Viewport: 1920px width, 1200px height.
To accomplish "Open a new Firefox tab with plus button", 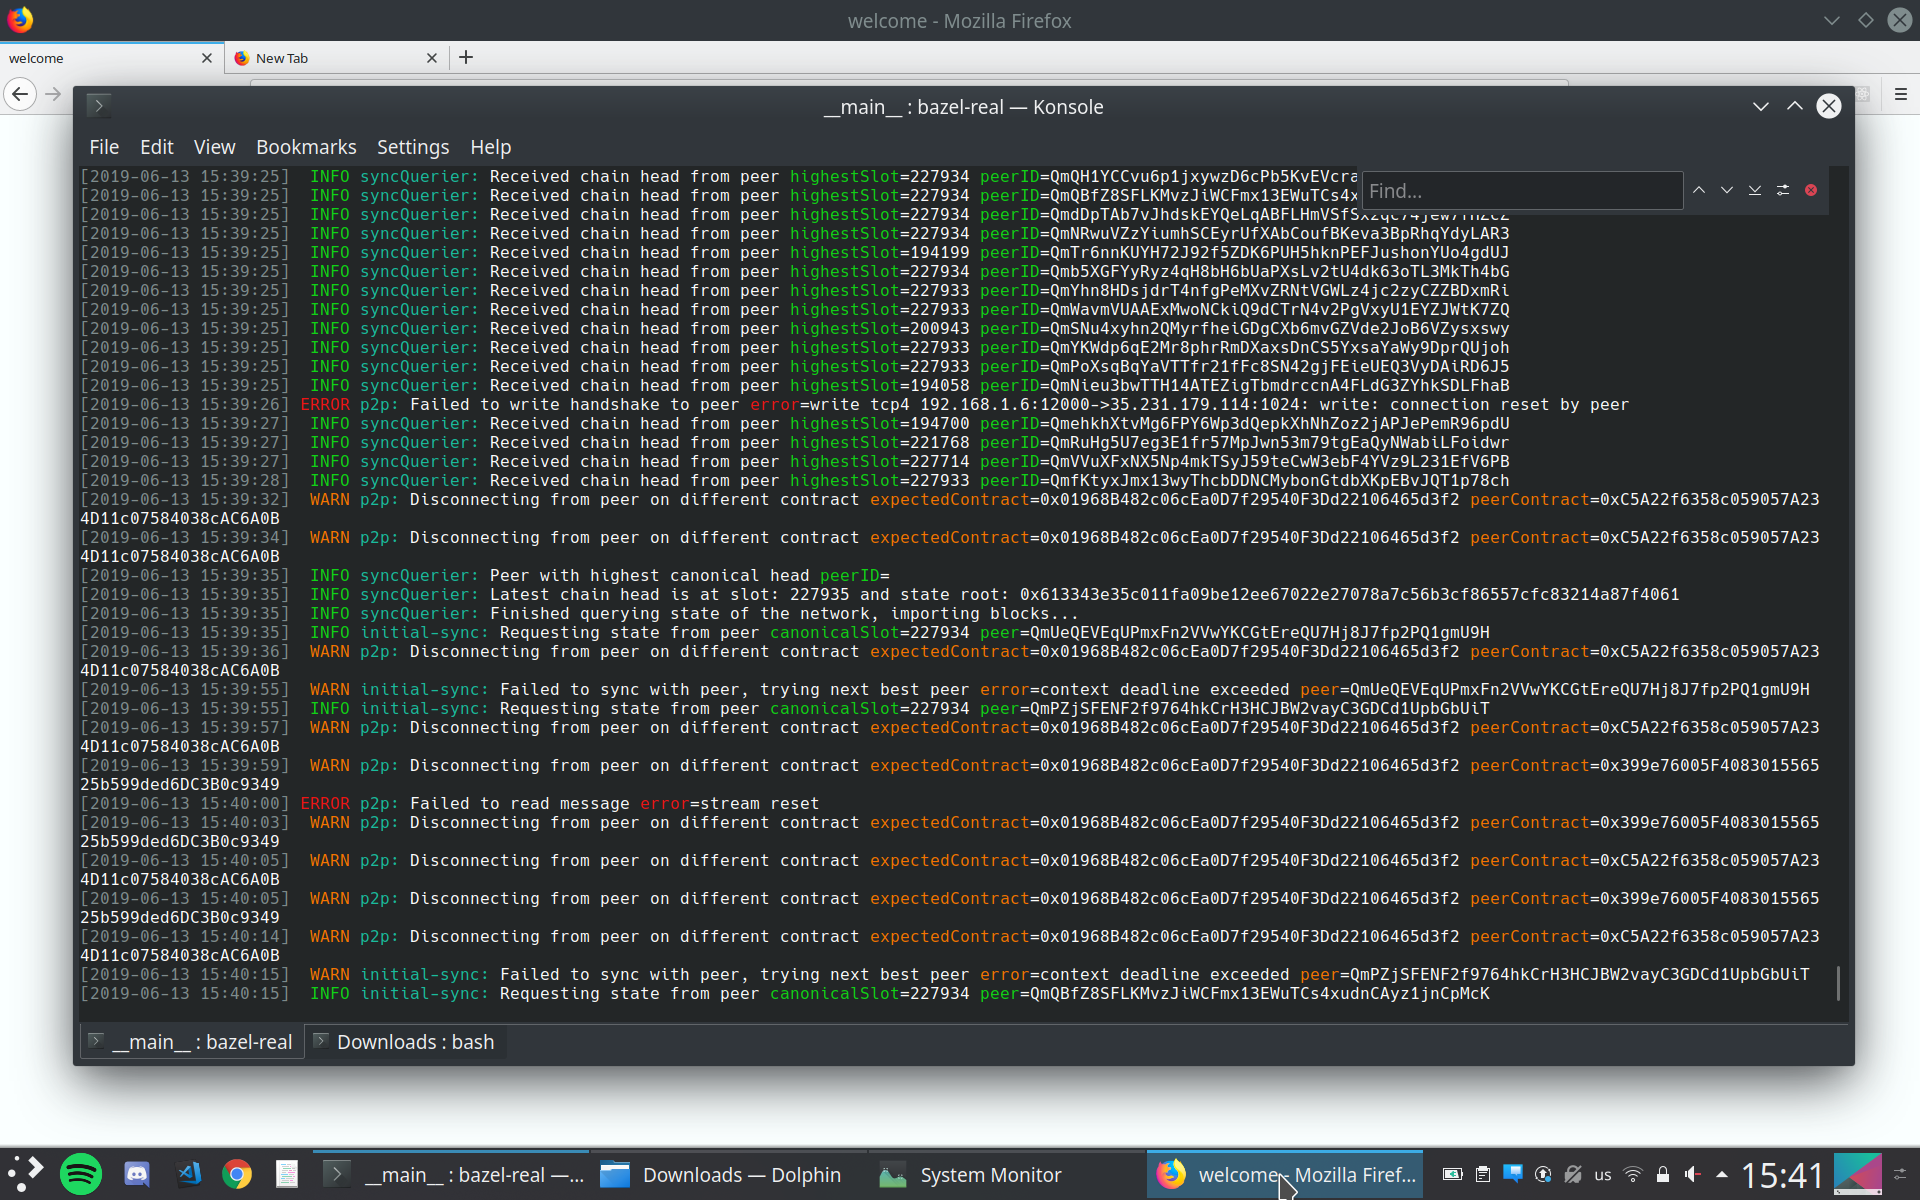I will tap(466, 57).
